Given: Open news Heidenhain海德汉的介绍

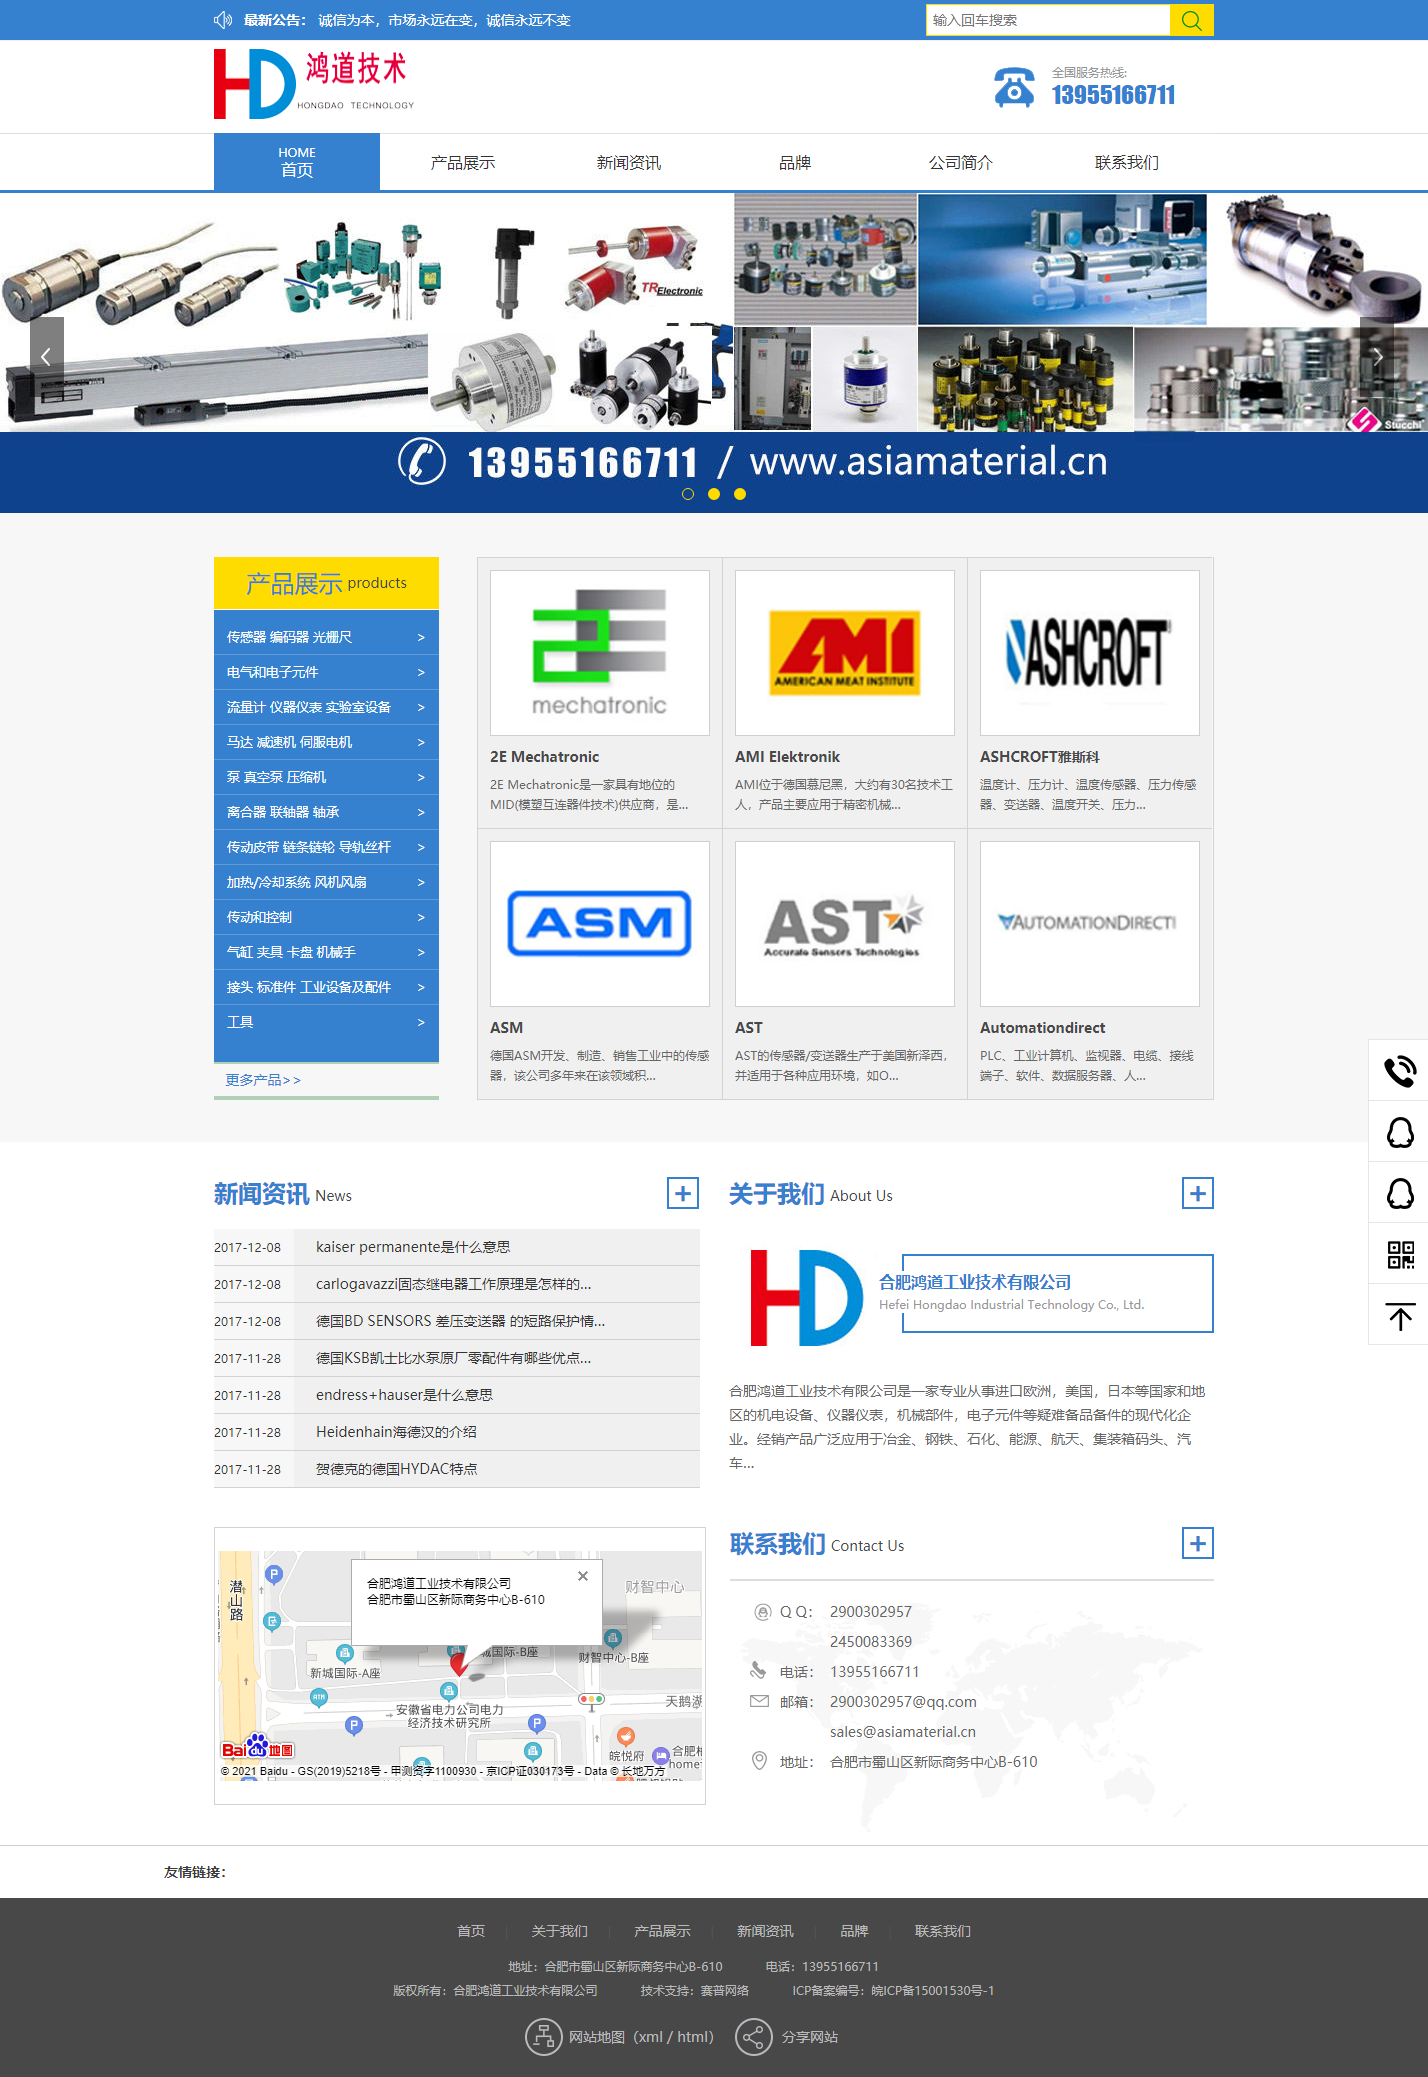Looking at the screenshot, I should (396, 1432).
